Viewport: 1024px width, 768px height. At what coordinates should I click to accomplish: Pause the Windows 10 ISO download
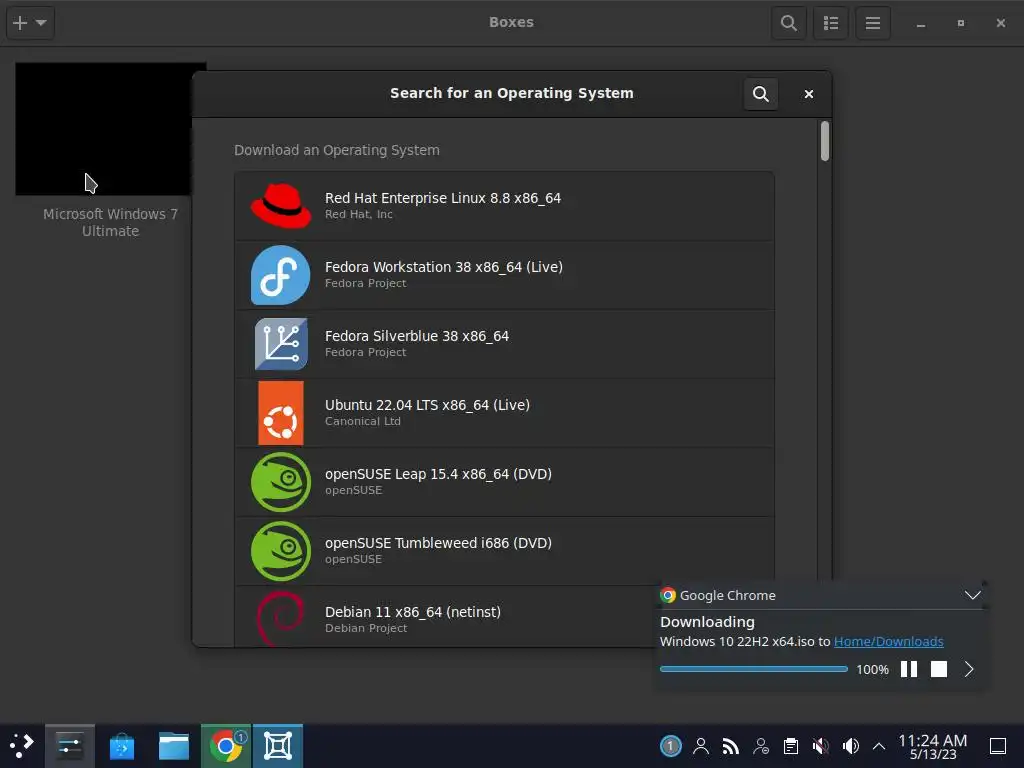coord(908,669)
